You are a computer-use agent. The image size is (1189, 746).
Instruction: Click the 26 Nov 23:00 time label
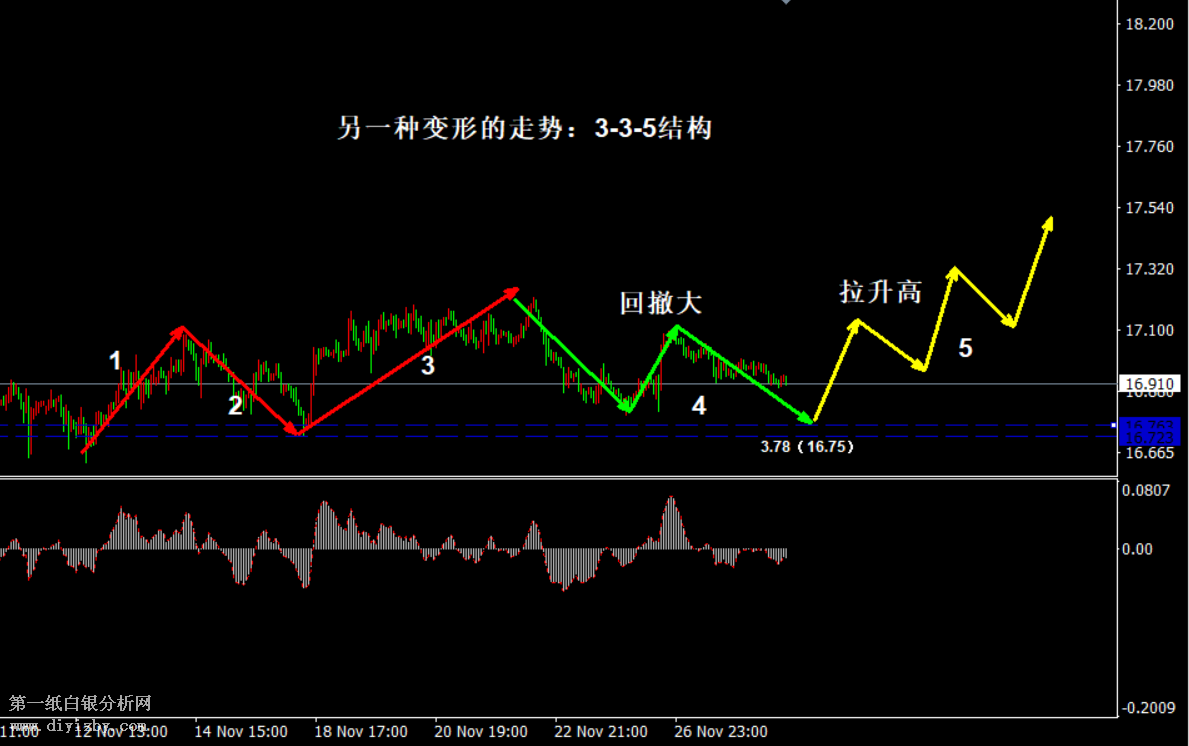pyautogui.click(x=720, y=731)
